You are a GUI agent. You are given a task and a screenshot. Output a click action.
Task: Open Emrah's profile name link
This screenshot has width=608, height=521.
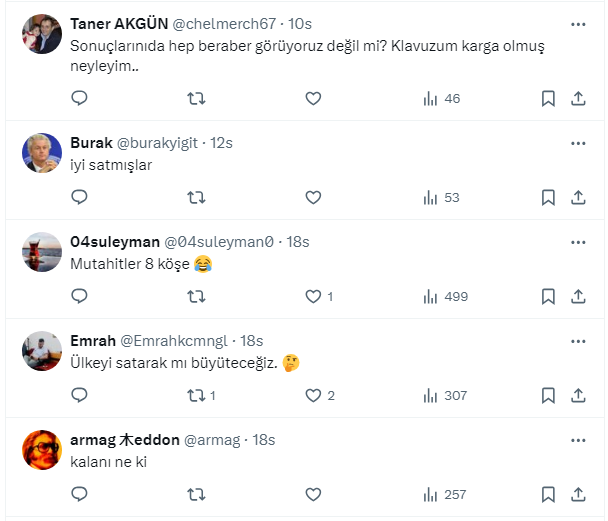tap(92, 341)
